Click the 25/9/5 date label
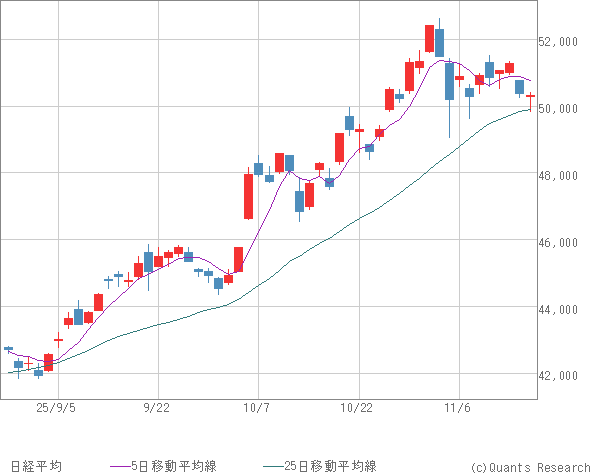 54,408
